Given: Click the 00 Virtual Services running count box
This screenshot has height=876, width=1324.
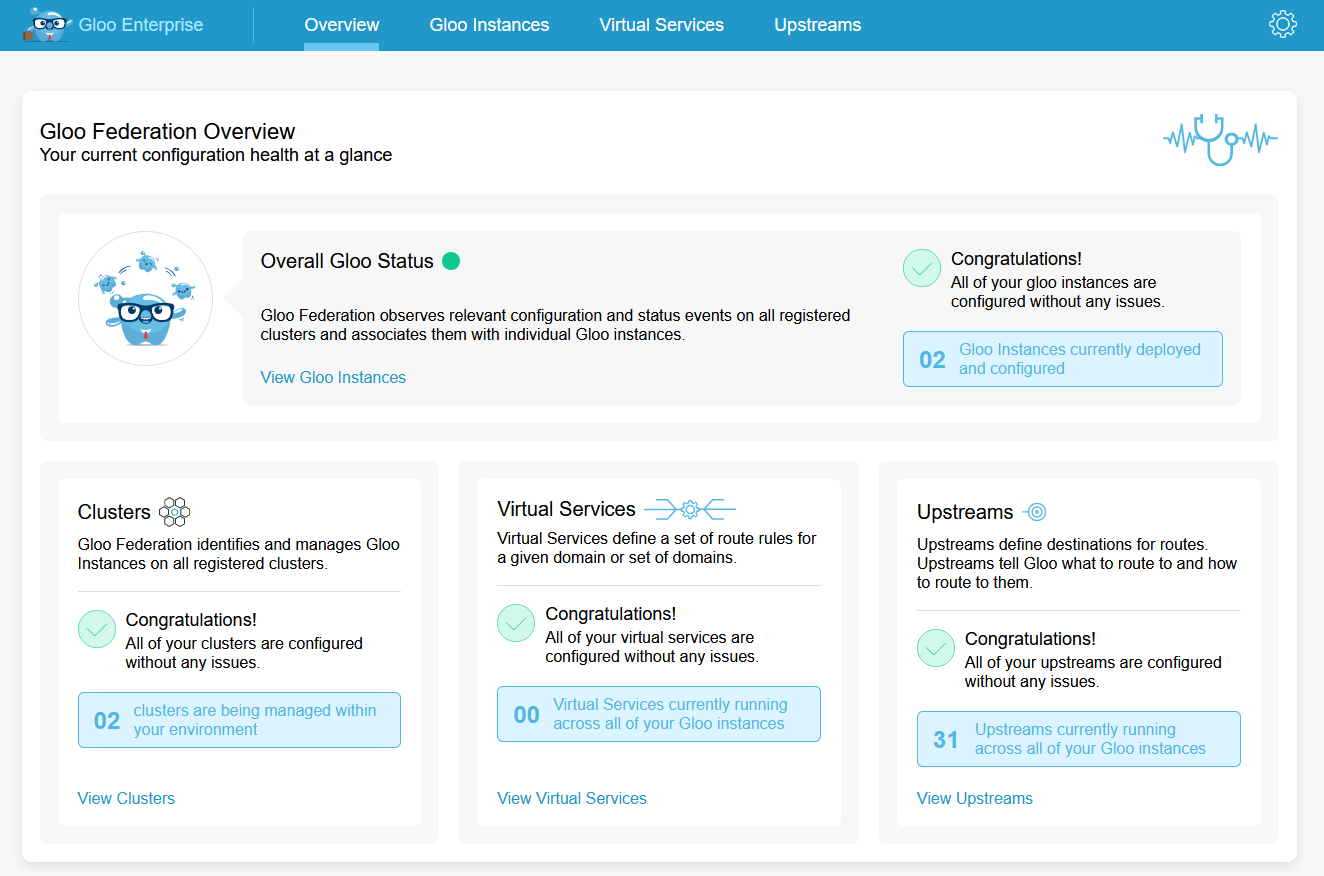Looking at the screenshot, I should click(659, 714).
